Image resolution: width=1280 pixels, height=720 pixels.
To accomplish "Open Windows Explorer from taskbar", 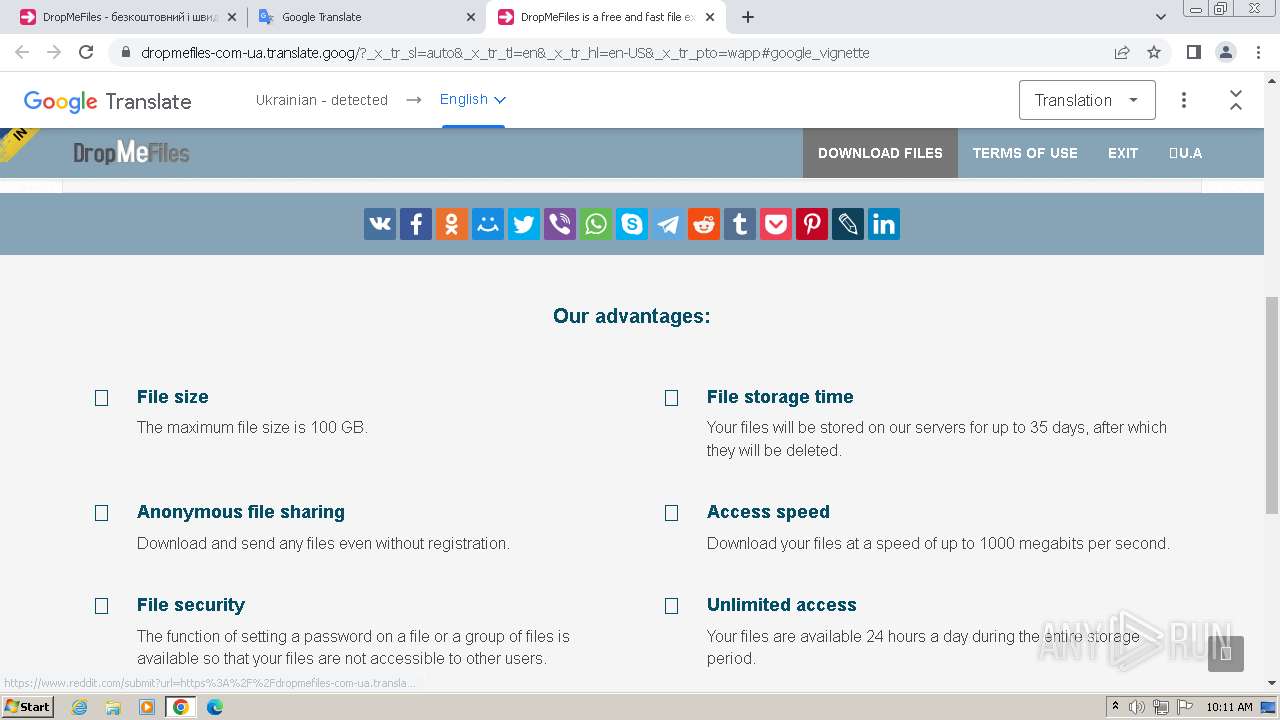I will click(113, 707).
